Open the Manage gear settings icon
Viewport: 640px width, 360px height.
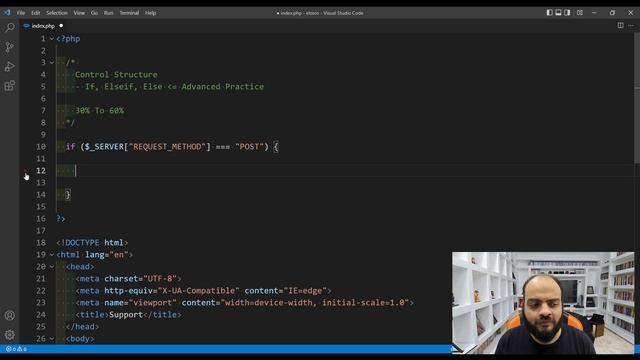click(x=9, y=335)
